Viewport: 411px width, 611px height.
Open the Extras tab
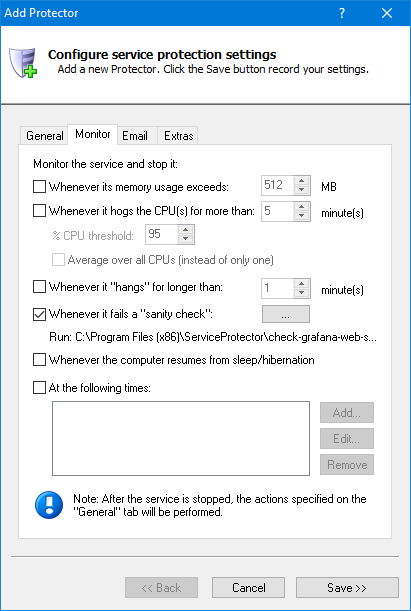coord(178,136)
